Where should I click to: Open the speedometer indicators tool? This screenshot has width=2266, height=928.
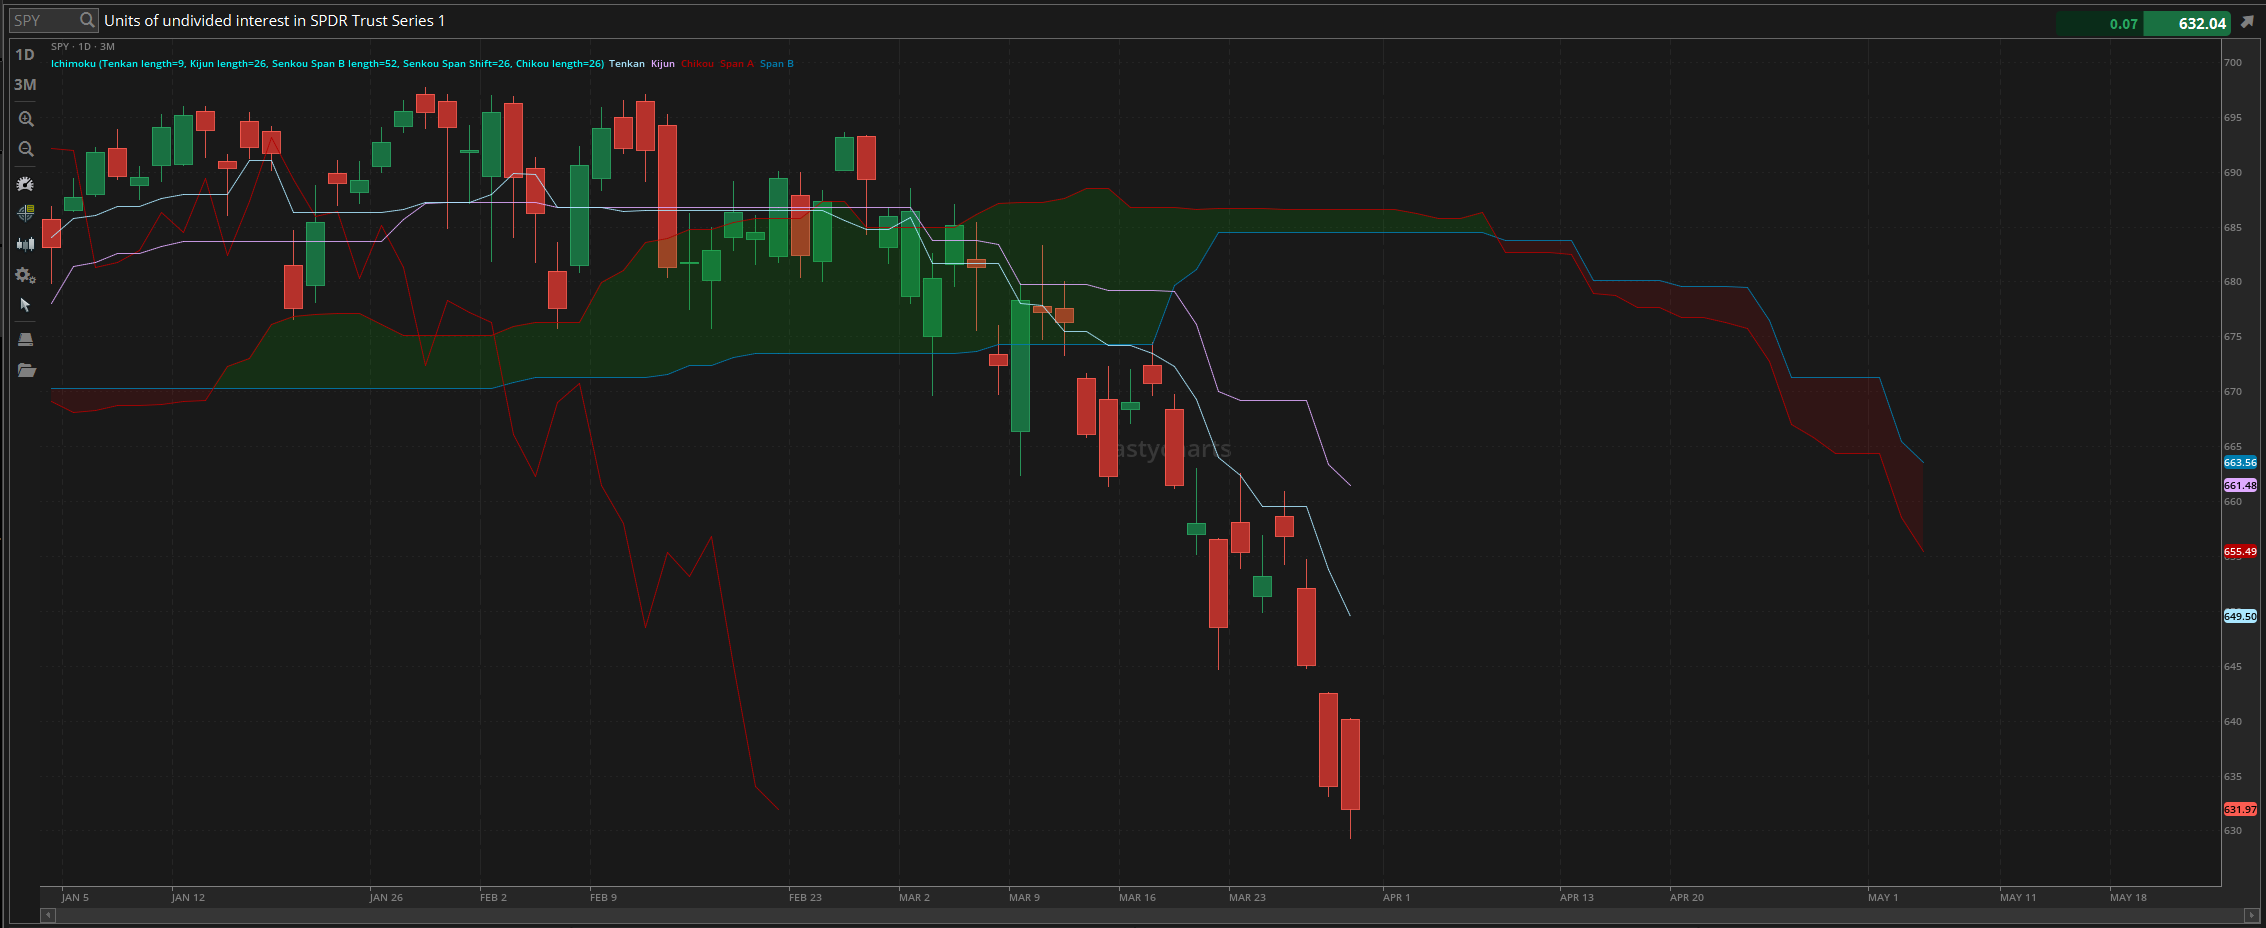(x=26, y=184)
